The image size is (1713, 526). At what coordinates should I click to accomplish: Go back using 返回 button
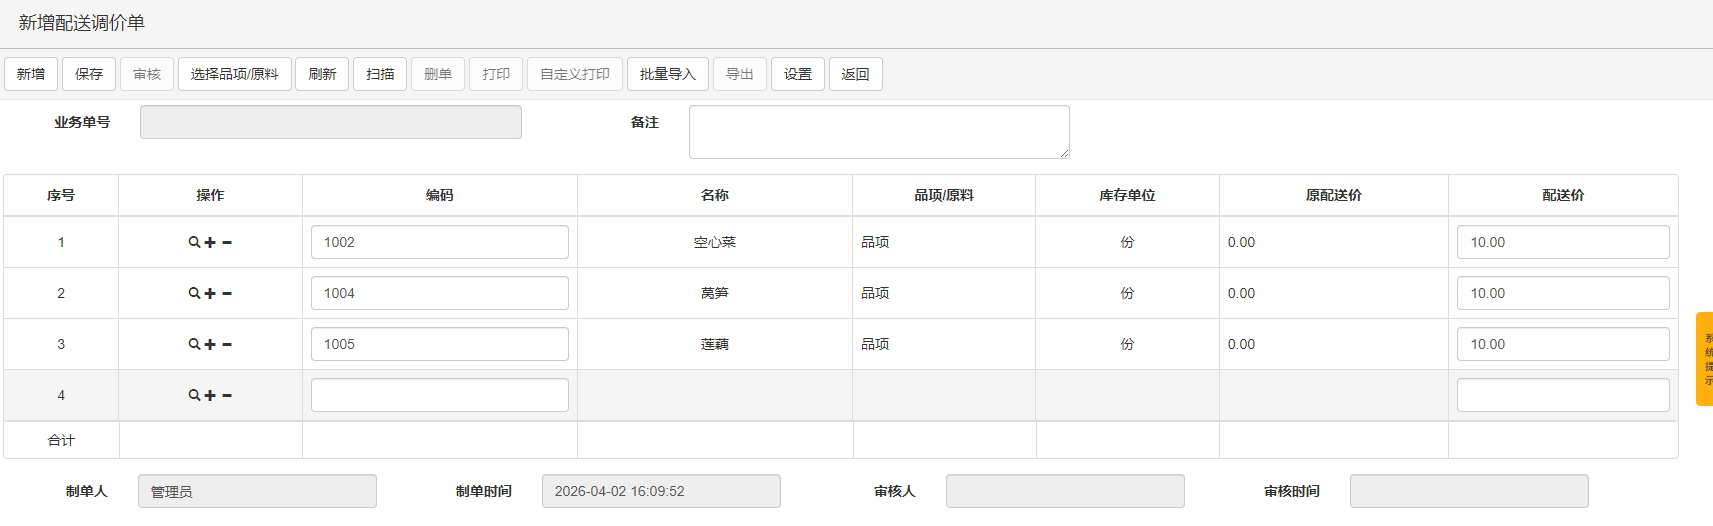[x=855, y=74]
